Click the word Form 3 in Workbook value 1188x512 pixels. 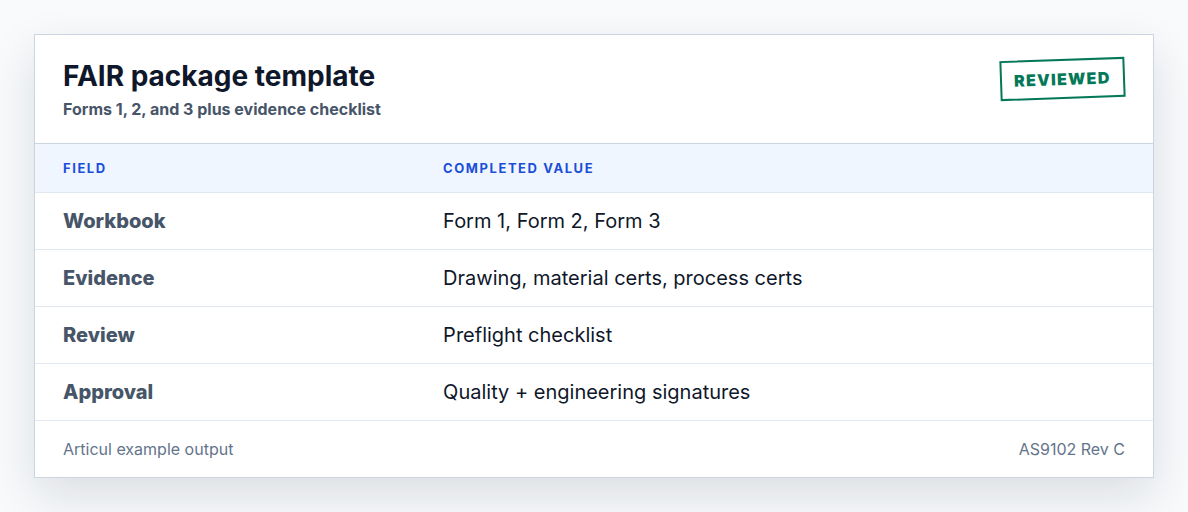627,221
